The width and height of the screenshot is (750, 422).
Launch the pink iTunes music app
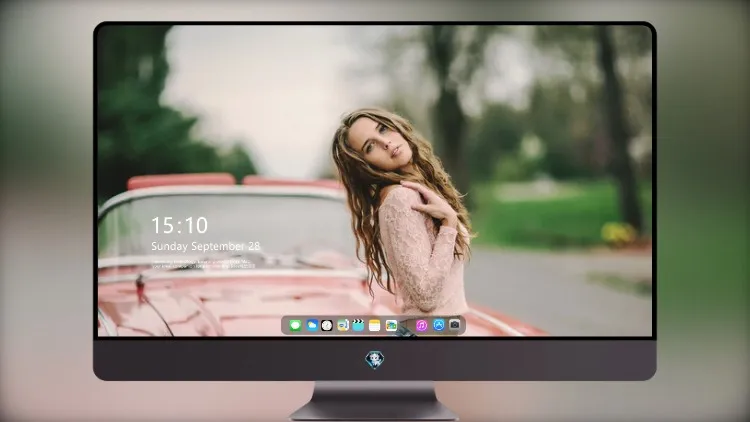(x=421, y=326)
